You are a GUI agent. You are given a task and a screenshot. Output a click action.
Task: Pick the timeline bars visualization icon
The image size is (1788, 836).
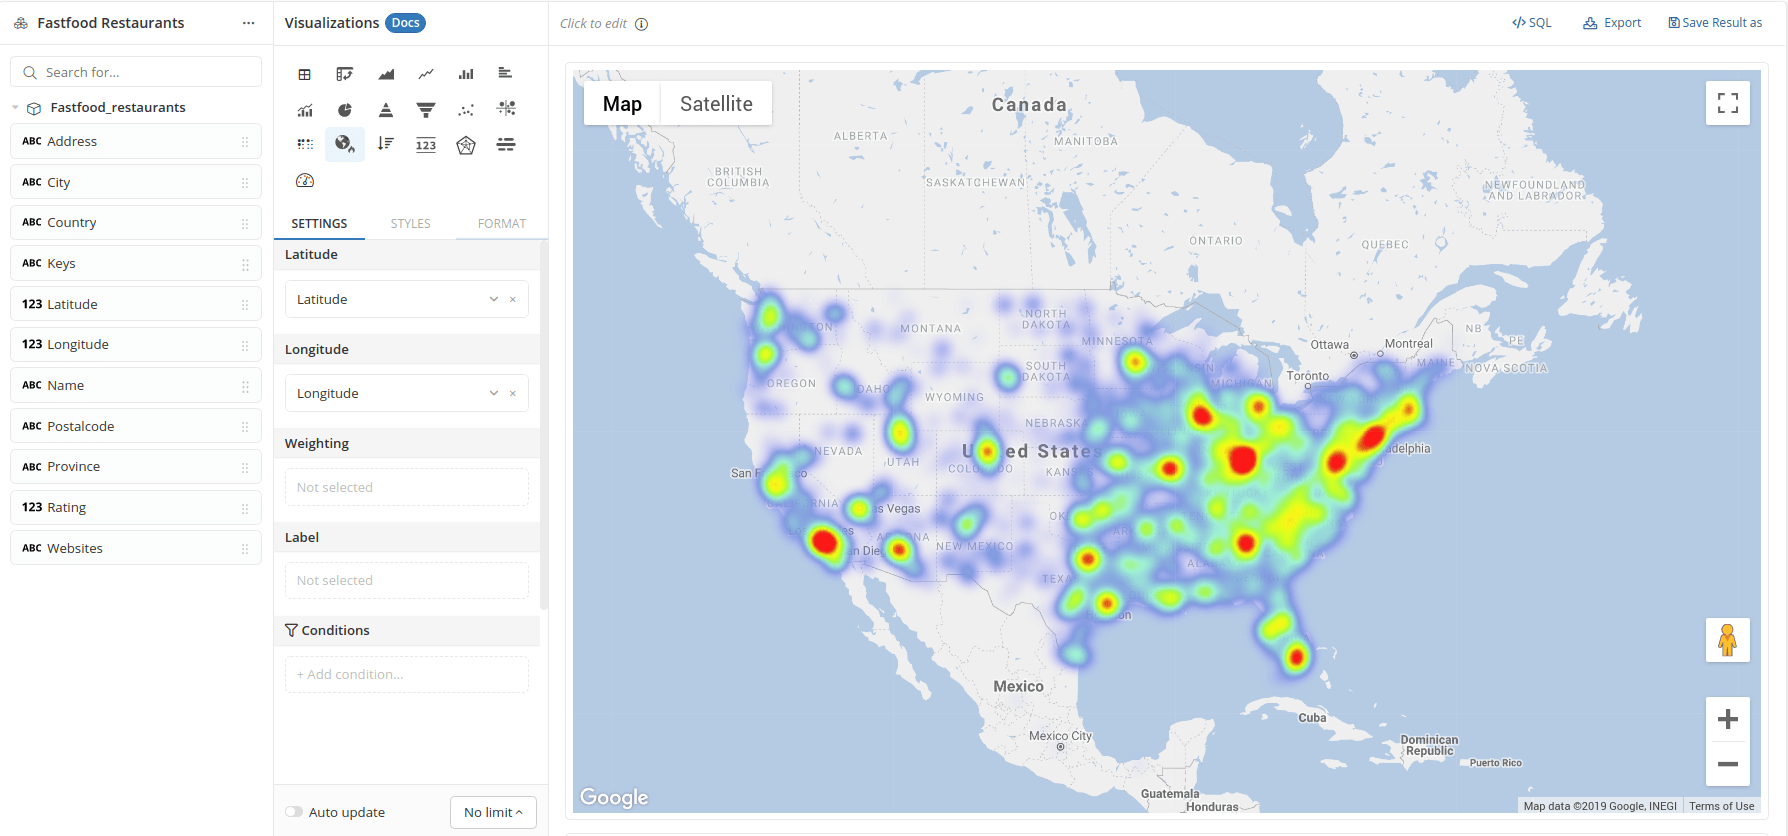(506, 145)
